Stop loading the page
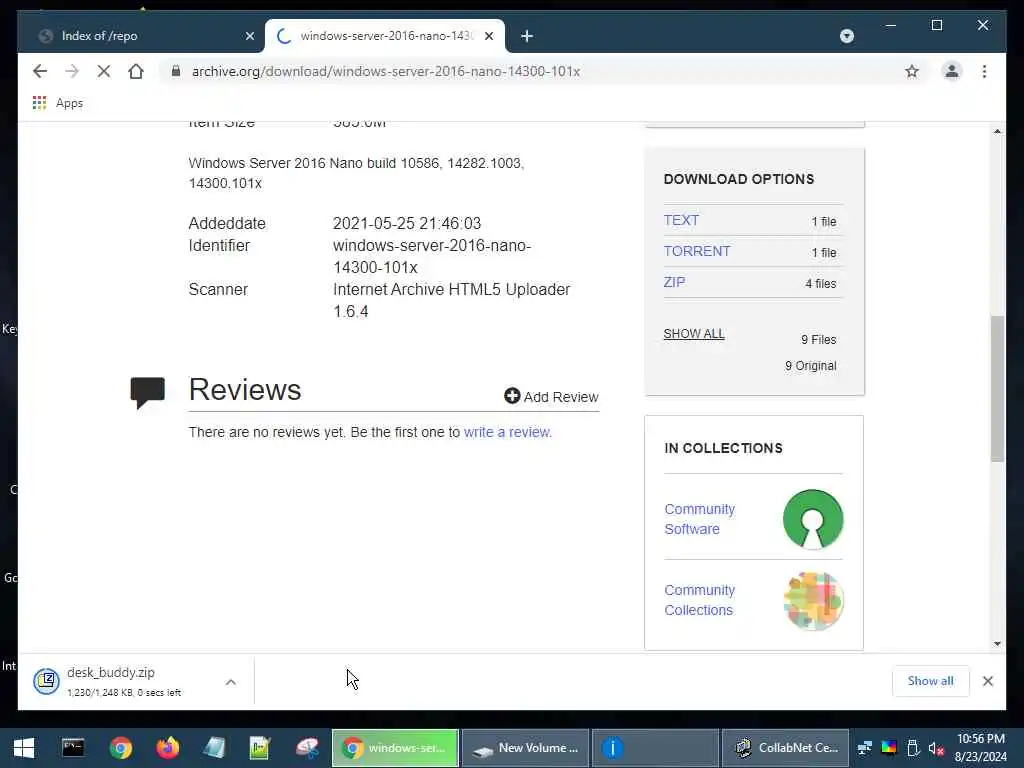 point(104,71)
